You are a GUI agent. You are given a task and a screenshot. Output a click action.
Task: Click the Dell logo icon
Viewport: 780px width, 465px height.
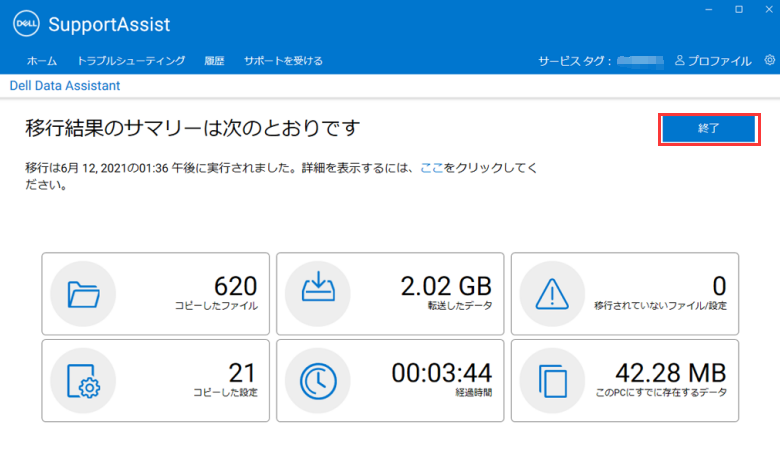pyautogui.click(x=26, y=23)
